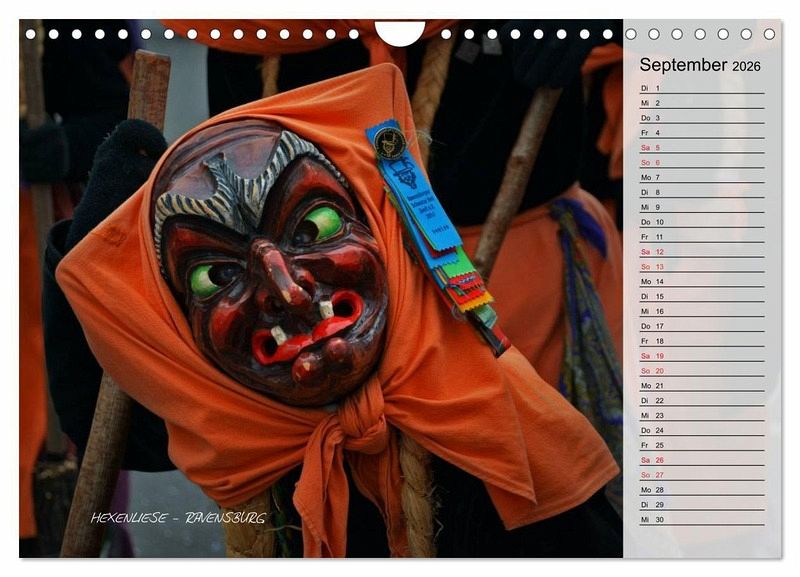Click the So 13 red date entry
This screenshot has height=577, width=800.
click(x=701, y=267)
